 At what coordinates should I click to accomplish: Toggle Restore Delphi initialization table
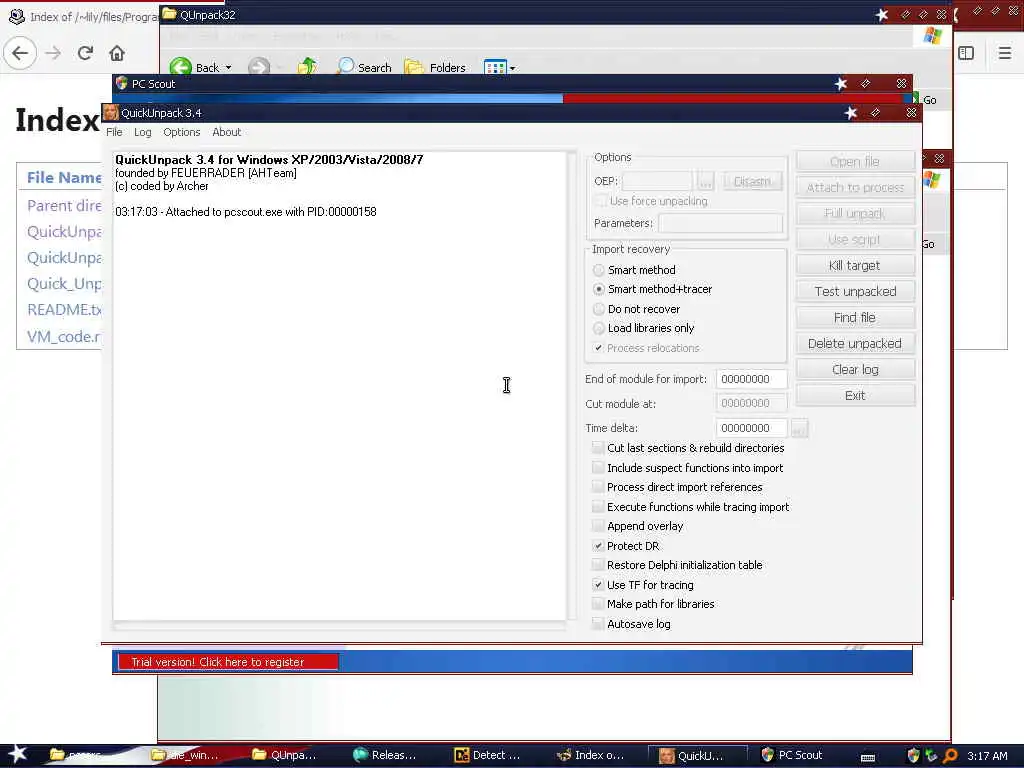coord(598,565)
